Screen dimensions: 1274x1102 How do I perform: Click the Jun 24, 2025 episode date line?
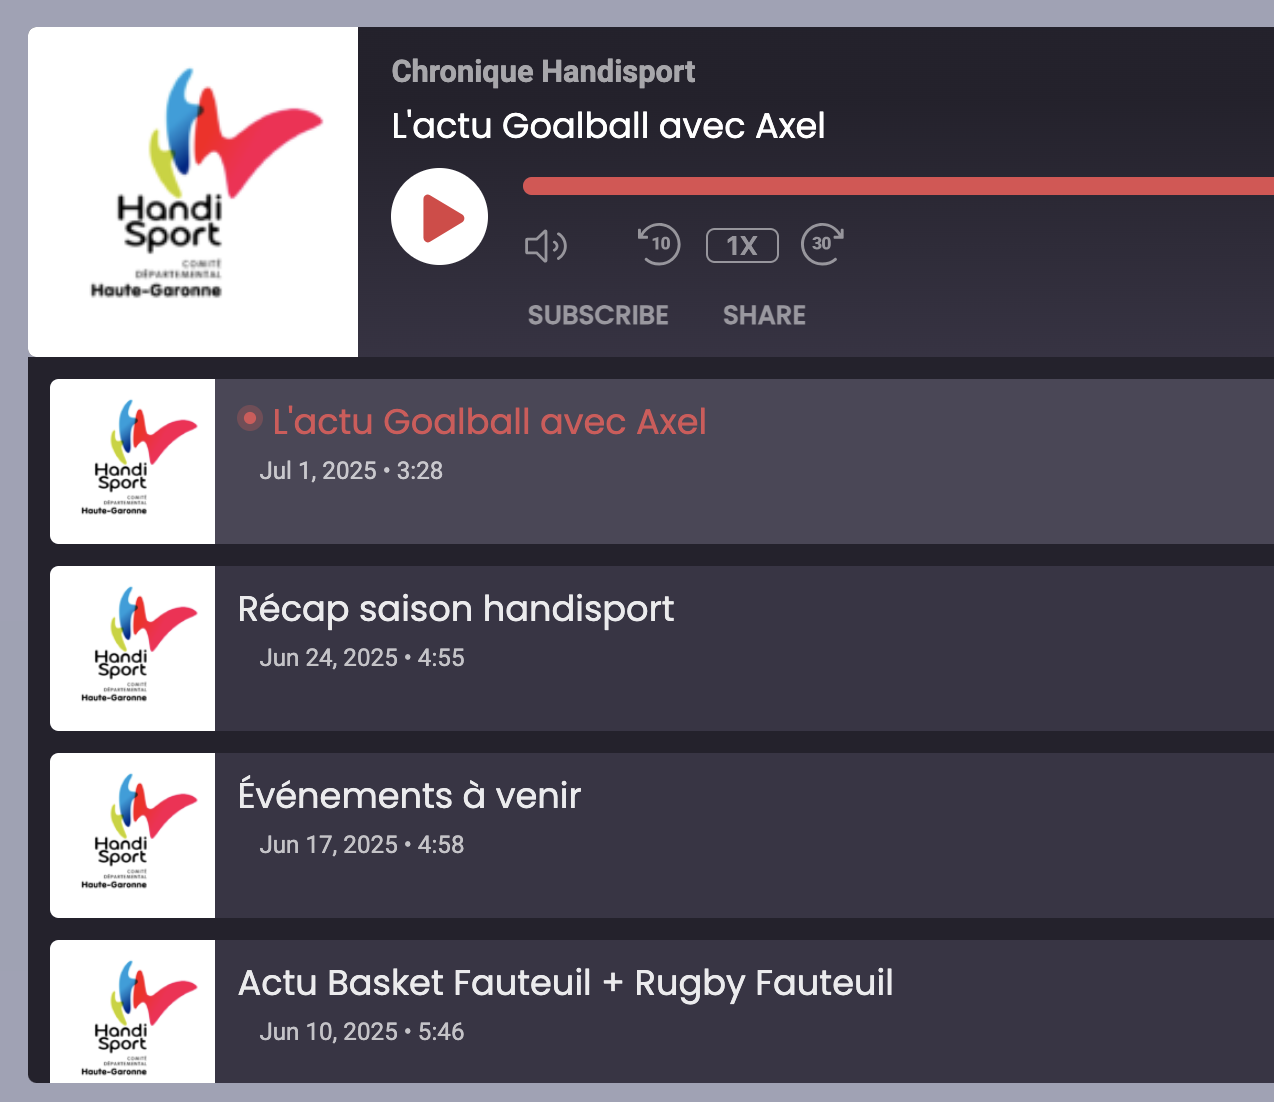click(362, 658)
